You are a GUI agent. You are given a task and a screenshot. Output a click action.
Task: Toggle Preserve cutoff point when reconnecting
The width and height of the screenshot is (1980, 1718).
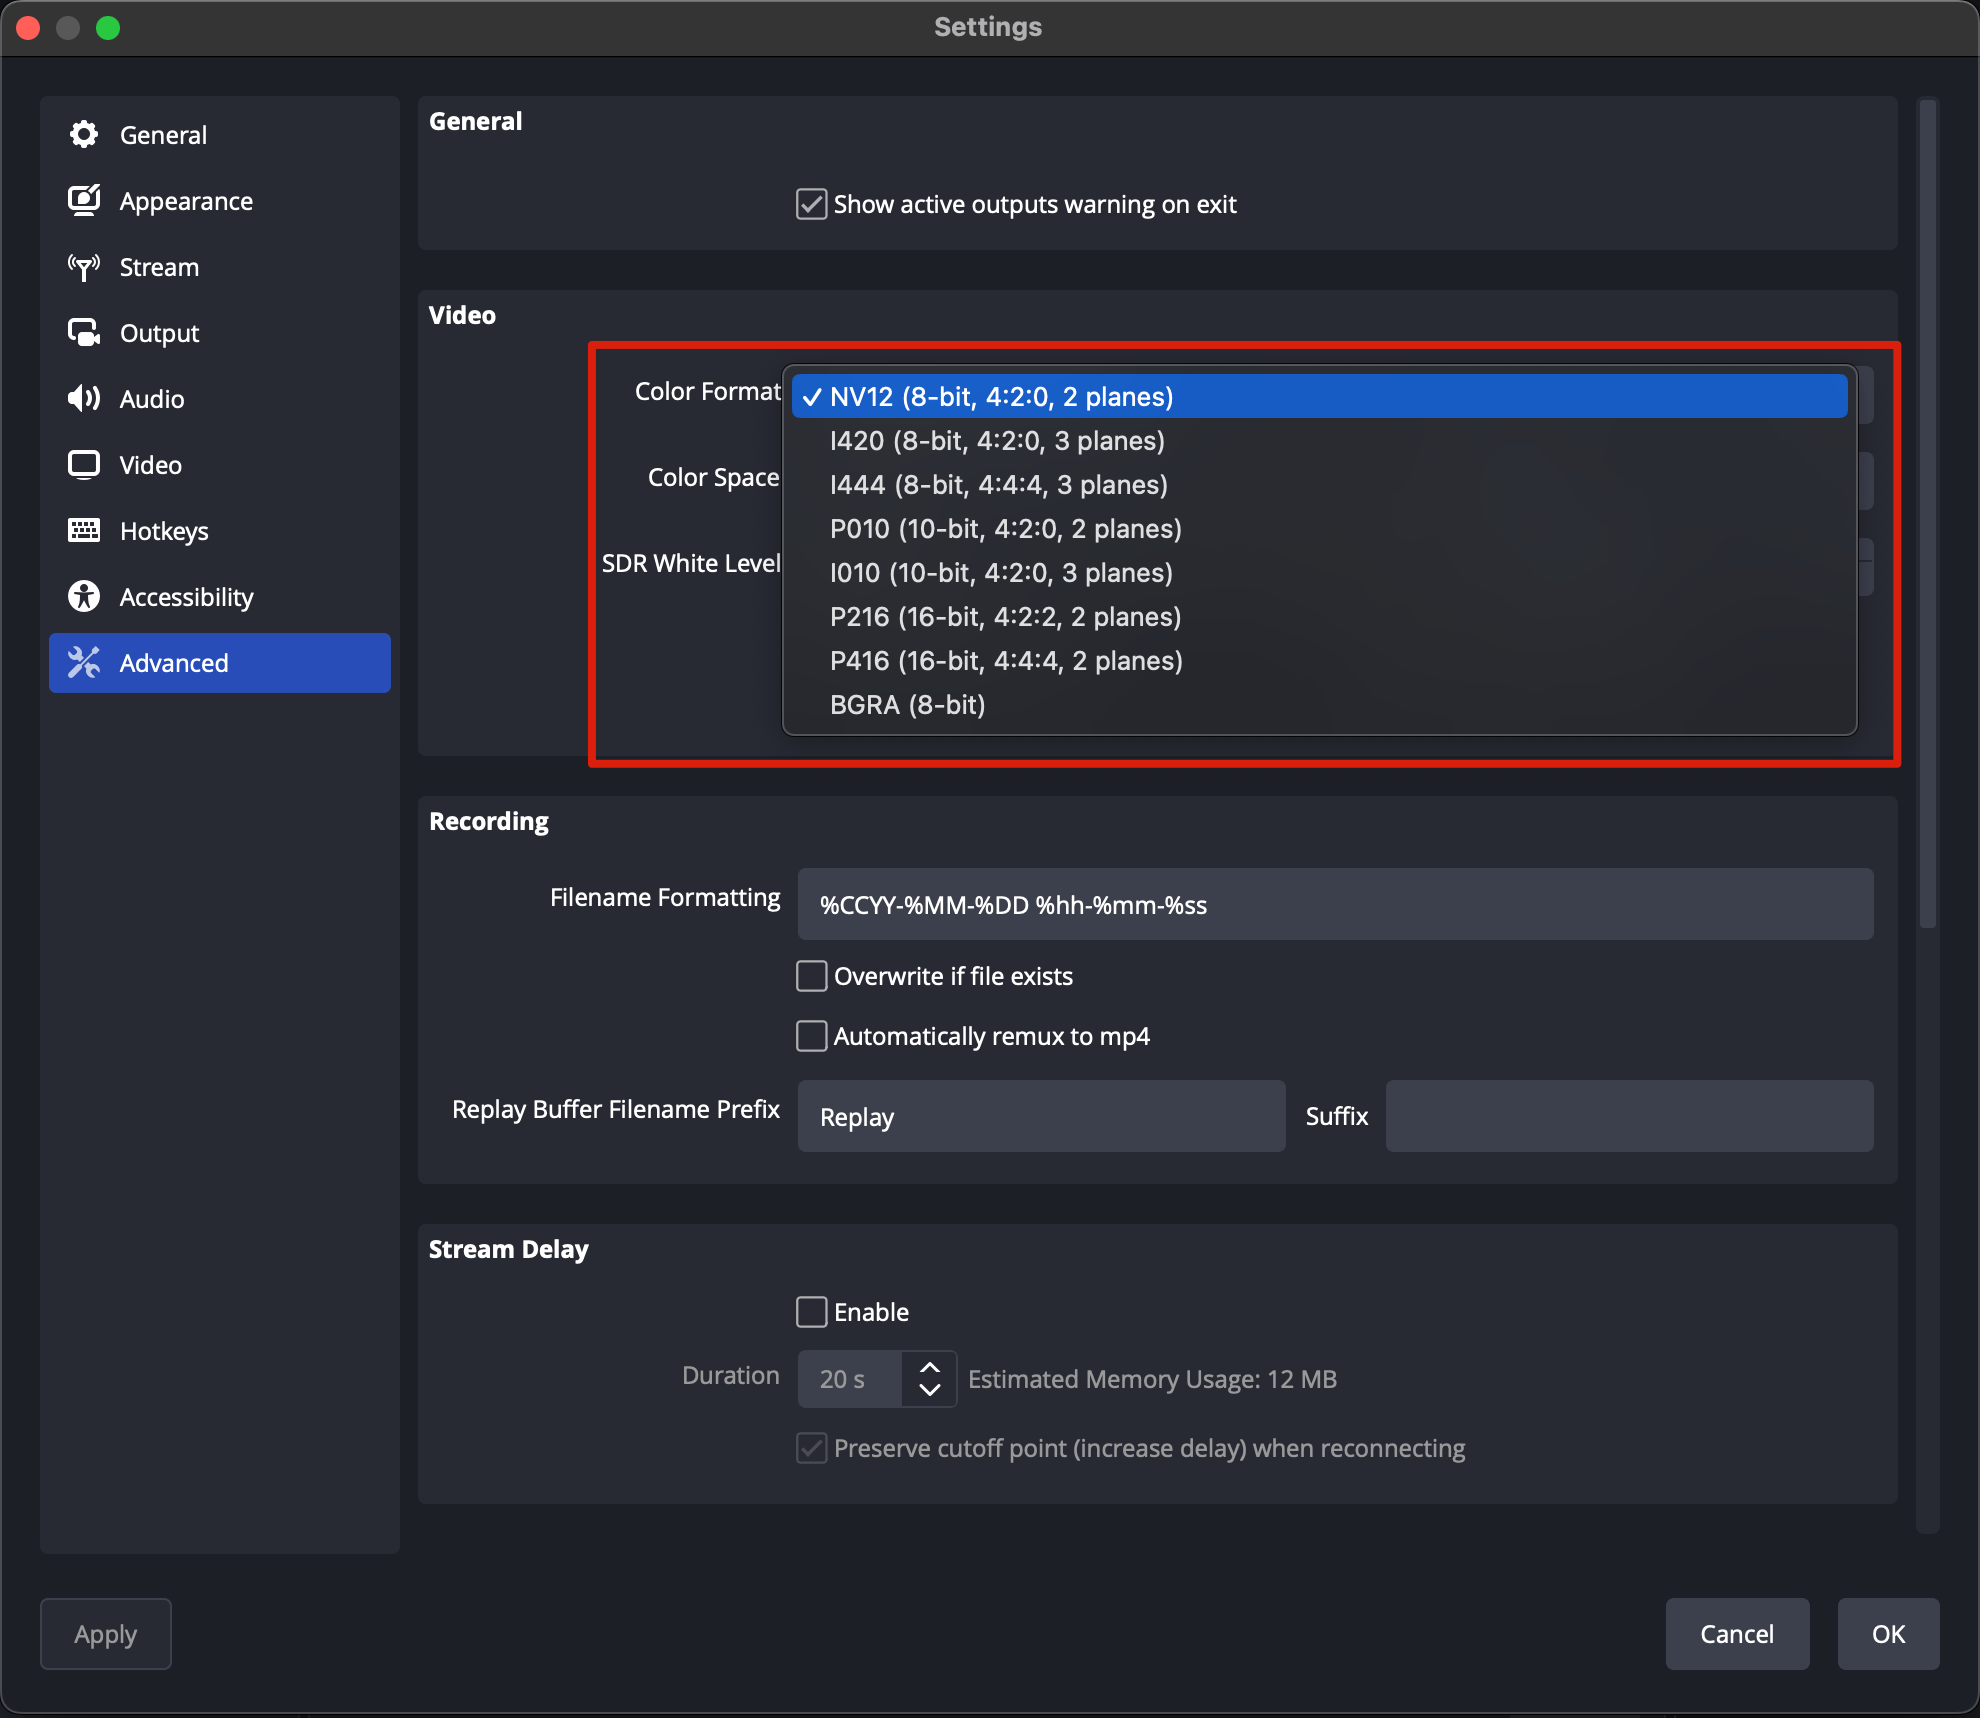click(811, 1448)
